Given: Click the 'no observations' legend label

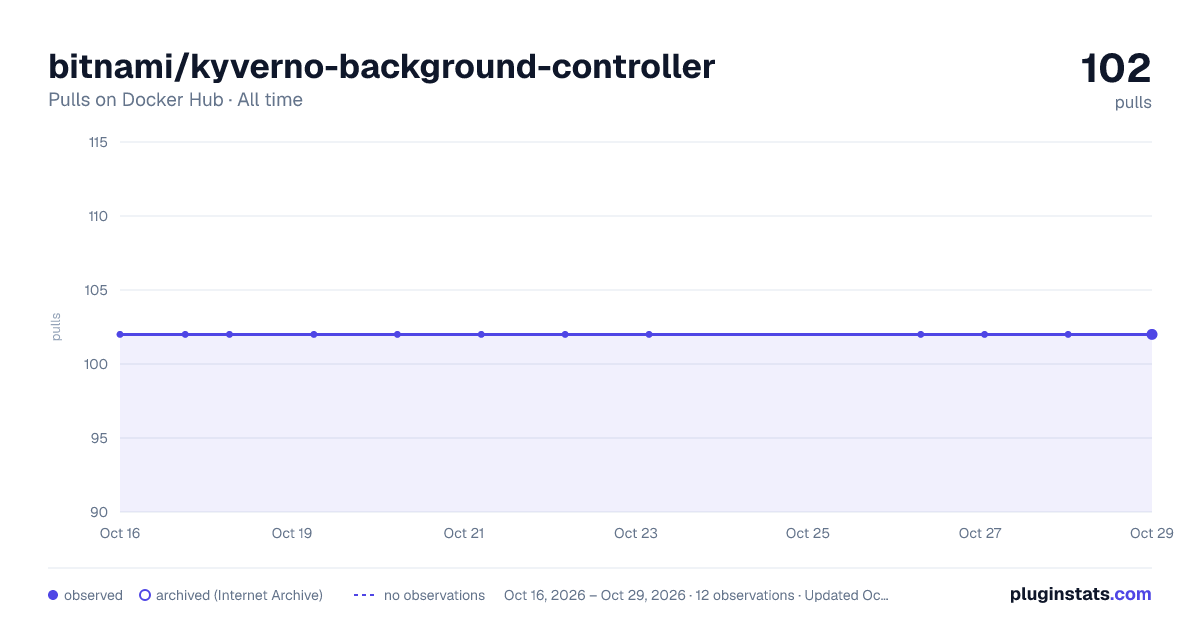Looking at the screenshot, I should 434,595.
